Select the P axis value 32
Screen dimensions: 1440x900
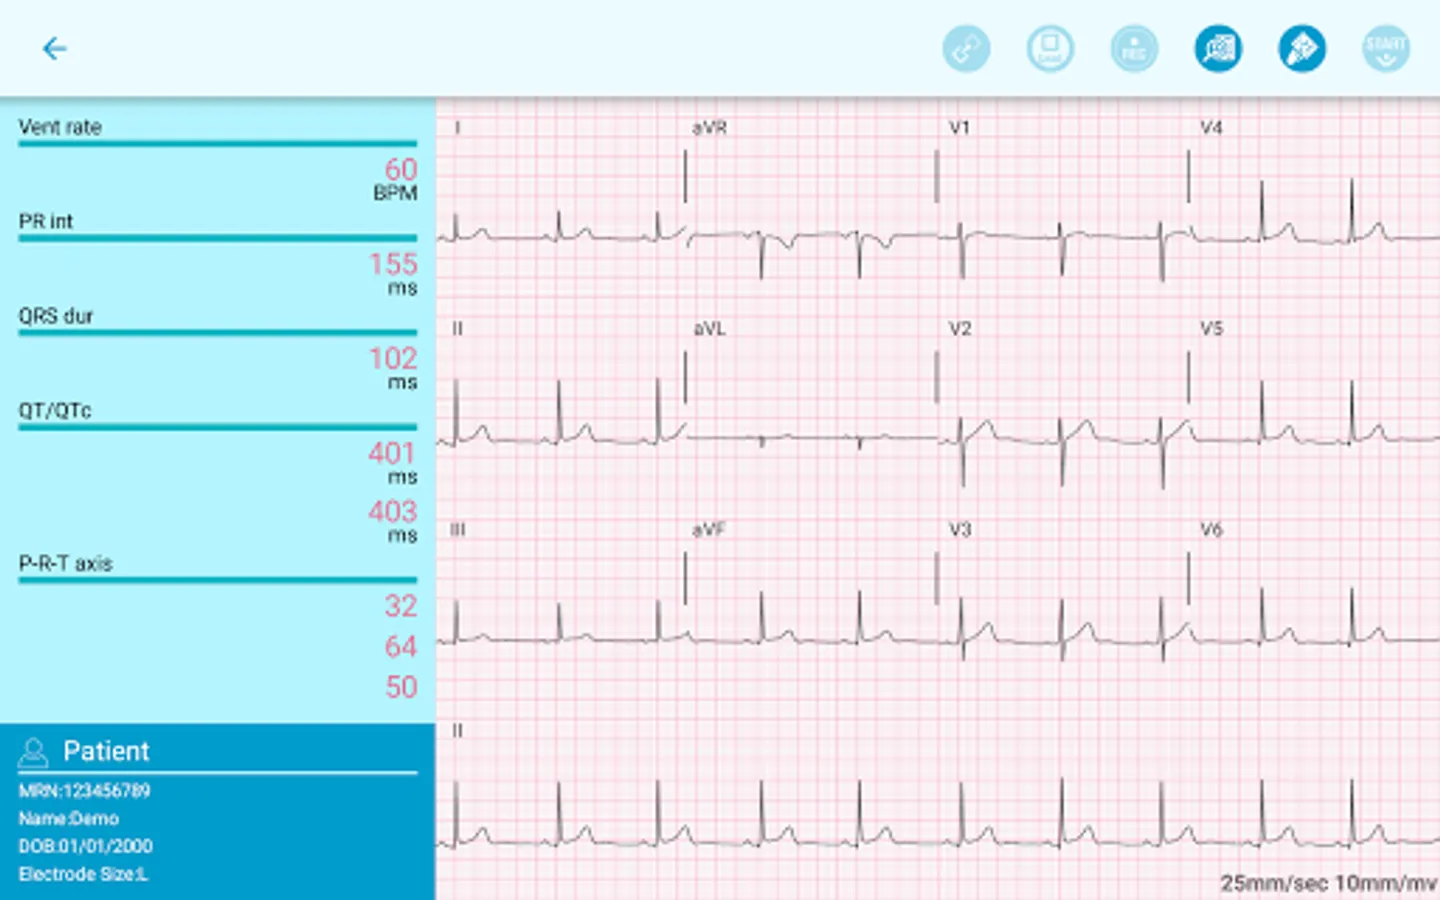point(401,606)
